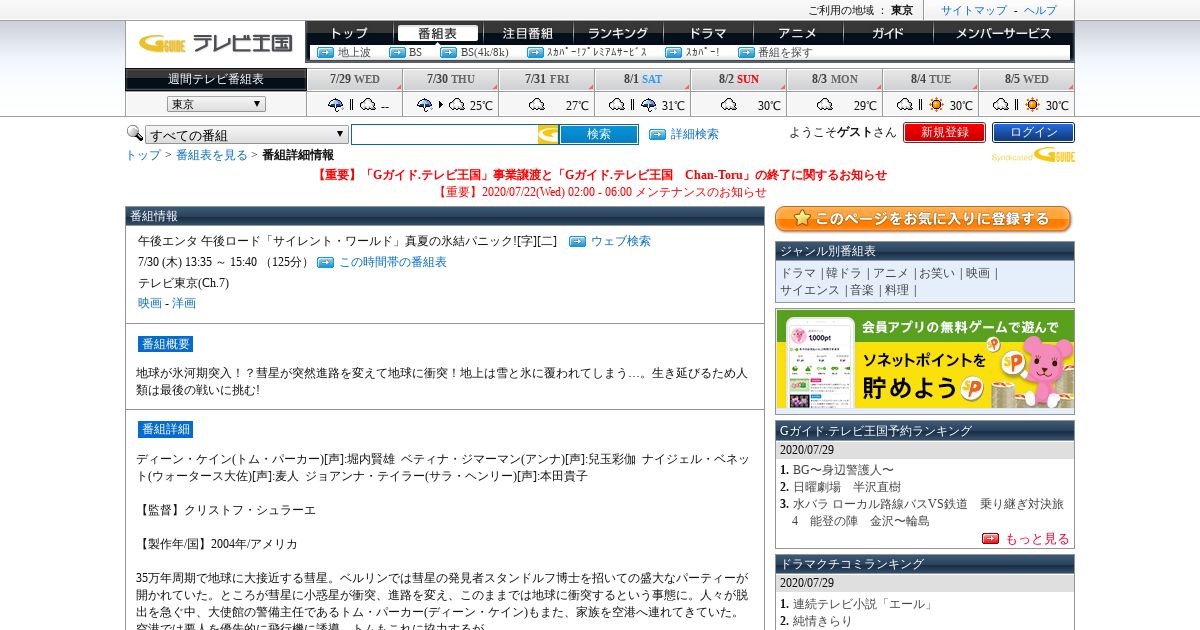Click the Gガイド テレビ王国 logo
The height and width of the screenshot is (630, 1200).
215,43
